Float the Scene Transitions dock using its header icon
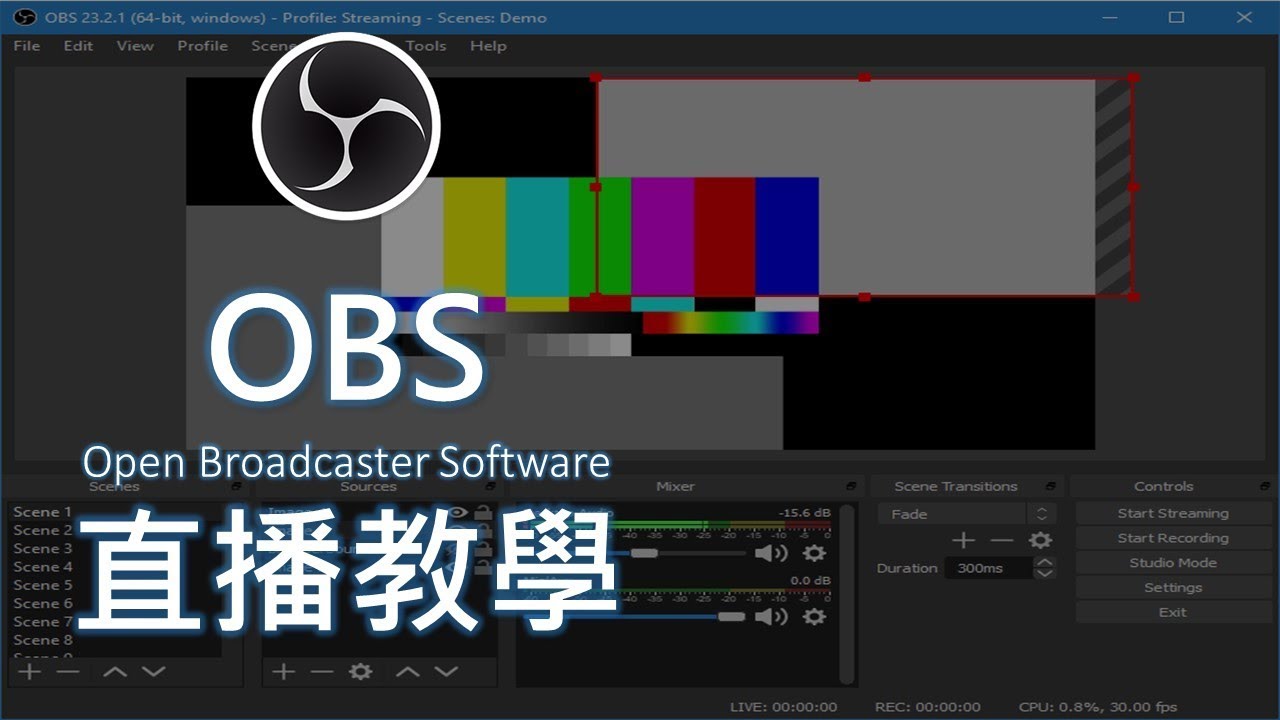The image size is (1280, 720). click(x=1051, y=486)
